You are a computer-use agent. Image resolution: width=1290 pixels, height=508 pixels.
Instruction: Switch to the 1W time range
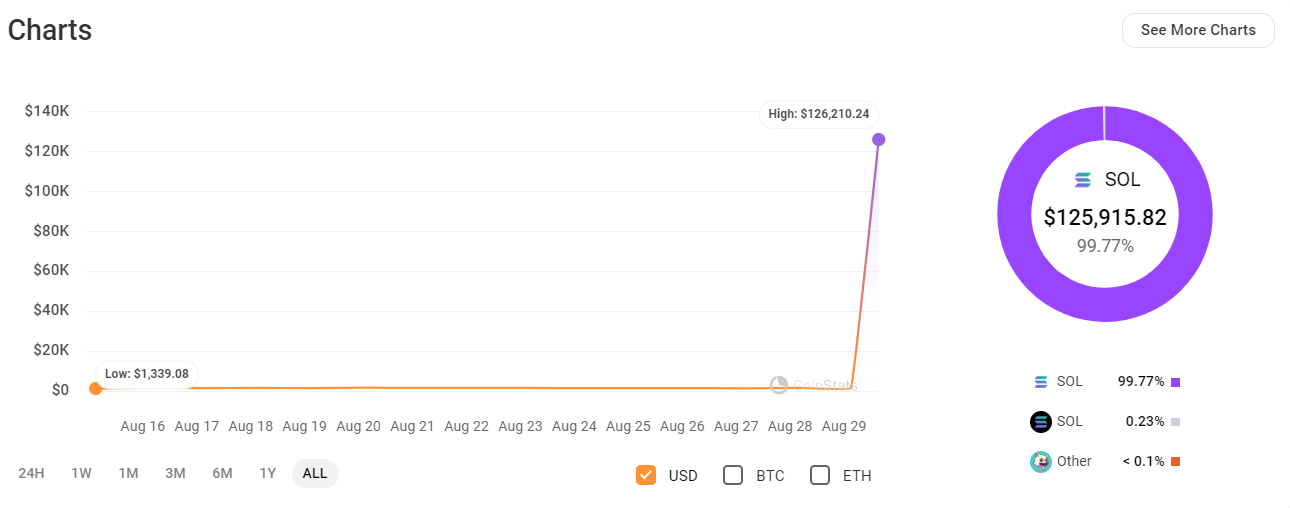point(81,474)
